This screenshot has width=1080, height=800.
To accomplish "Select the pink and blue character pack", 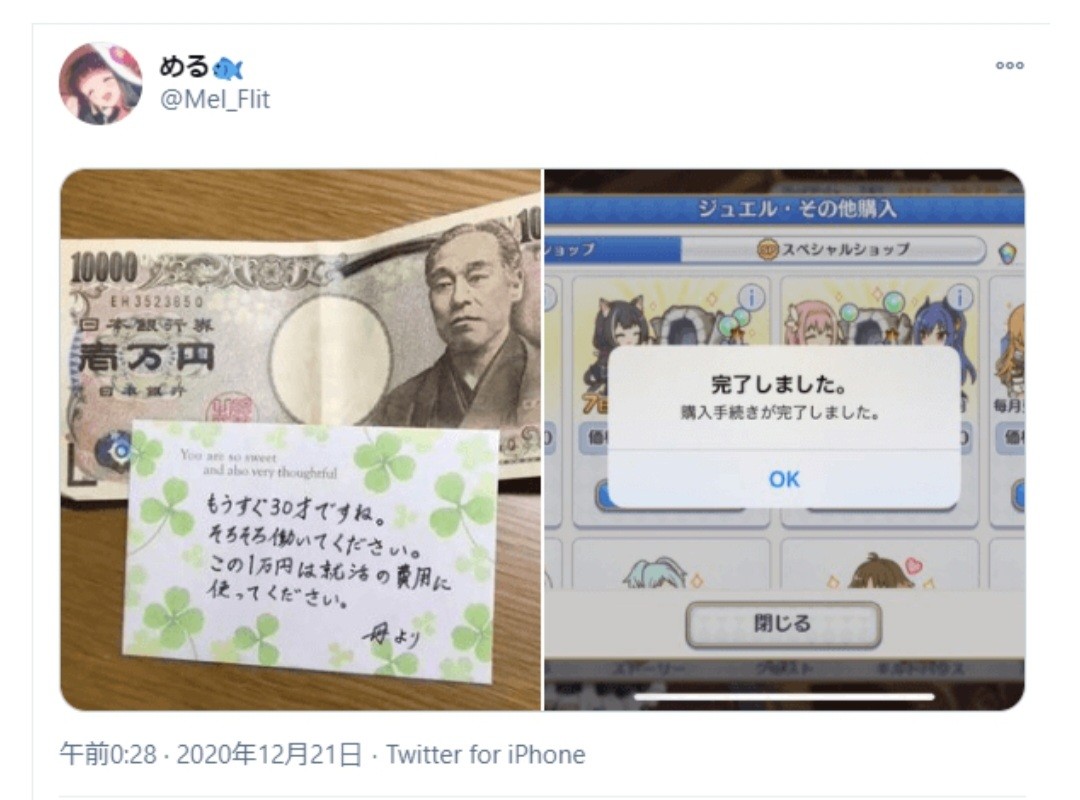I will pos(880,402).
